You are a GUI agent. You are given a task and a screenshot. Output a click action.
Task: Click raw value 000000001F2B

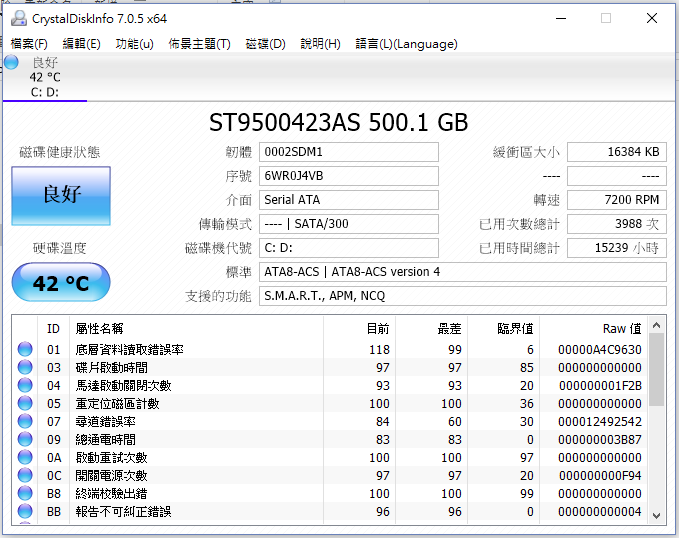[600, 386]
